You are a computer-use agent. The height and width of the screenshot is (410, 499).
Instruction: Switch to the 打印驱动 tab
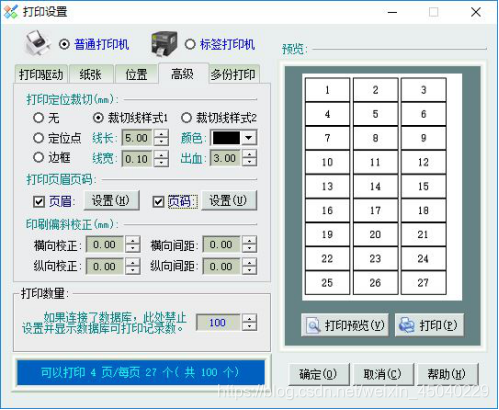[41, 74]
